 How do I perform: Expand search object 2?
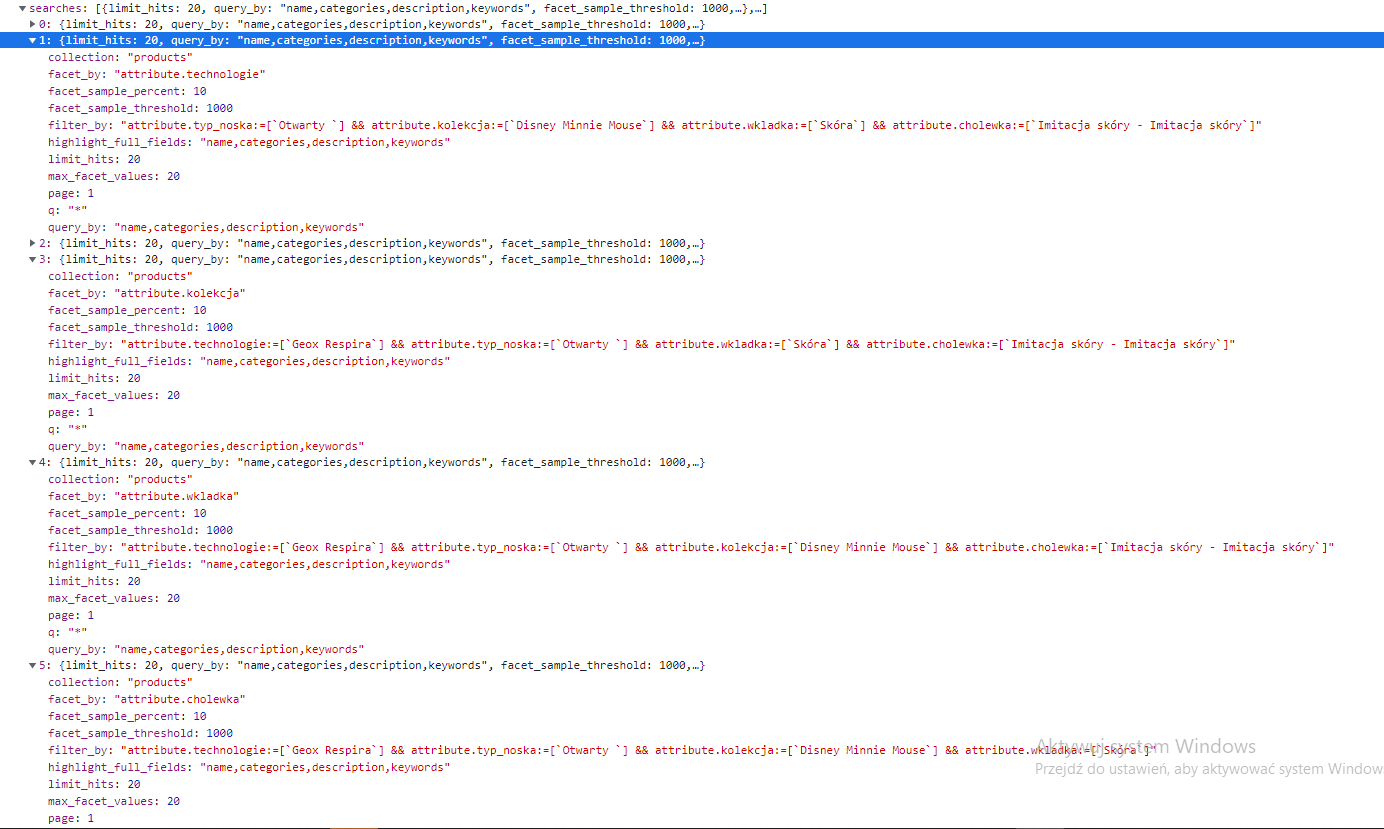click(x=31, y=242)
